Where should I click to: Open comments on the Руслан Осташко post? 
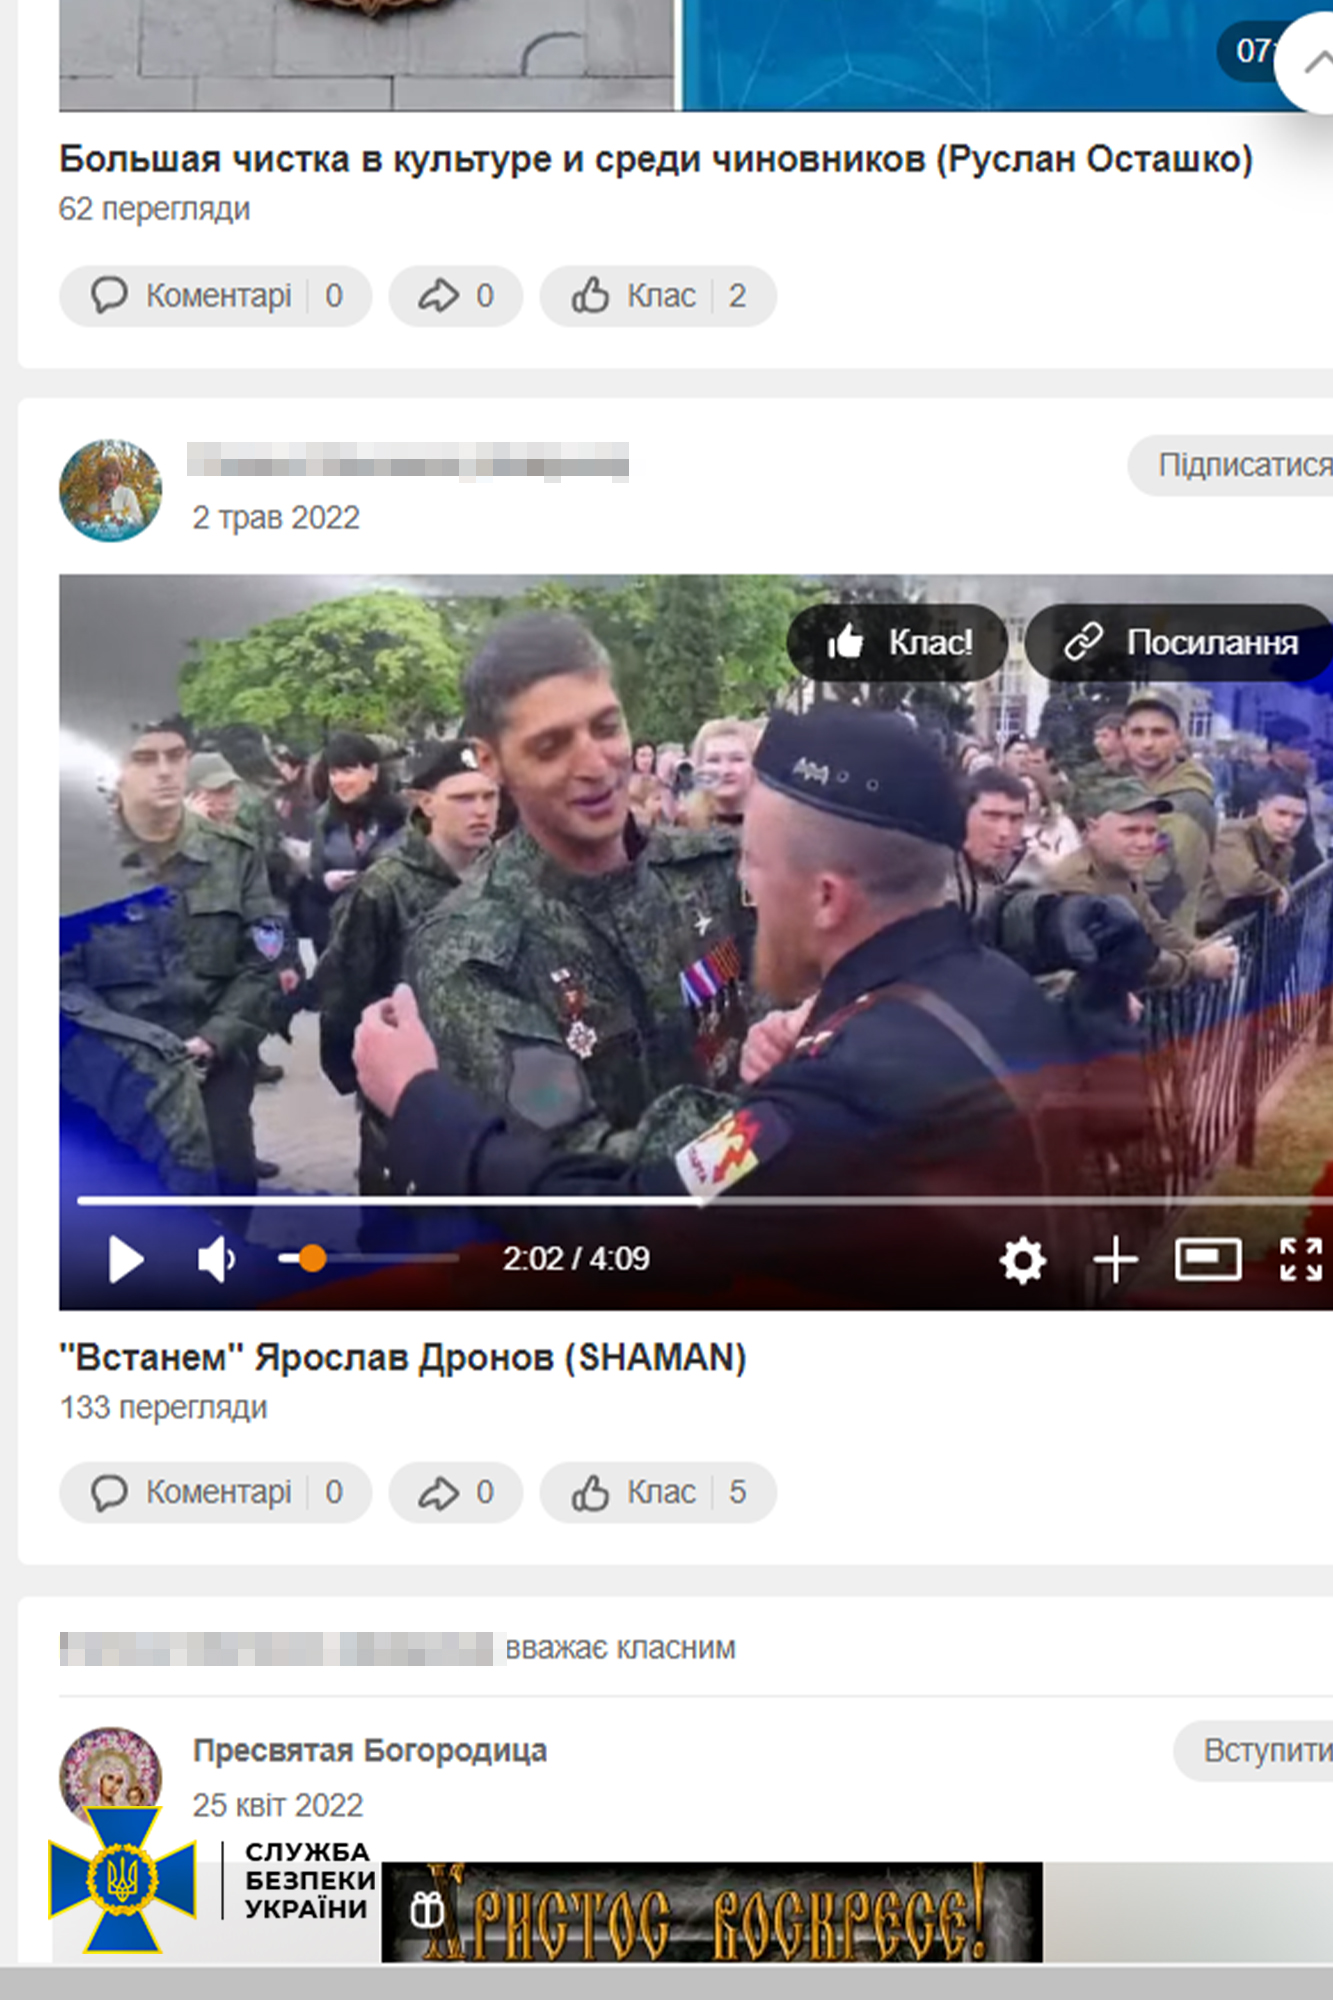[x=216, y=296]
